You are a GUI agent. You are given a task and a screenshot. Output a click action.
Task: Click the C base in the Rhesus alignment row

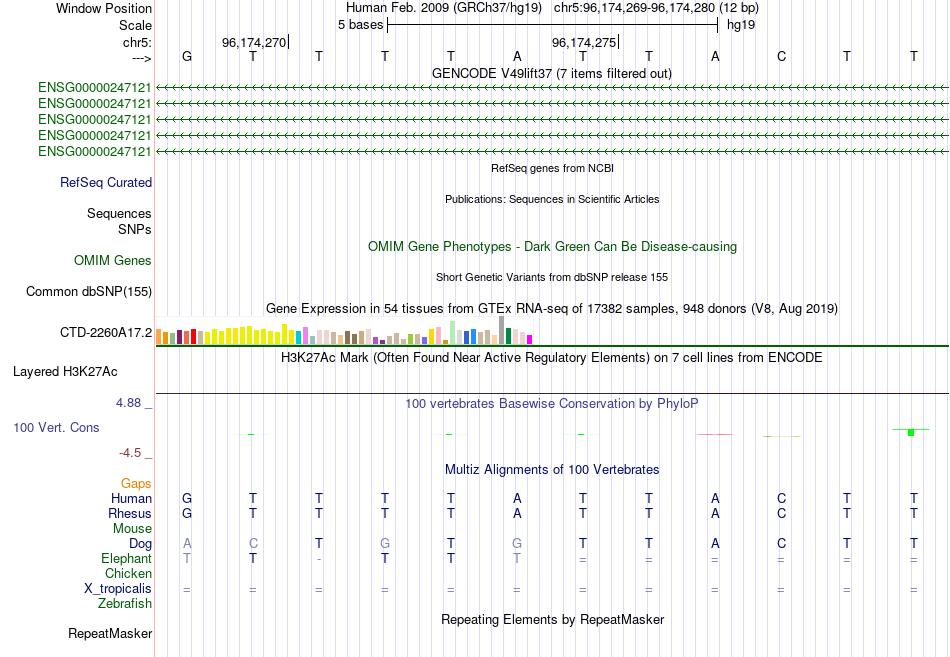781,513
